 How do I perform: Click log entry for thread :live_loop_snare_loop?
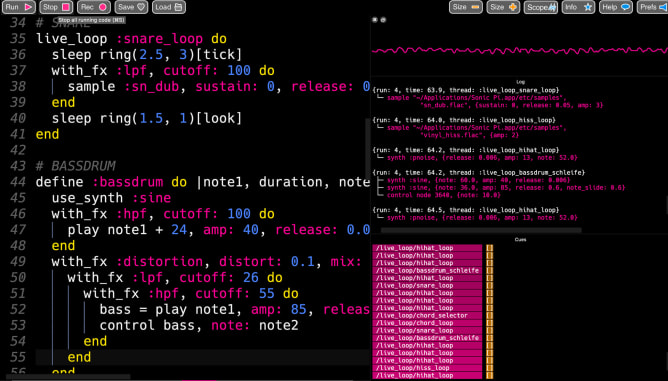coord(466,90)
